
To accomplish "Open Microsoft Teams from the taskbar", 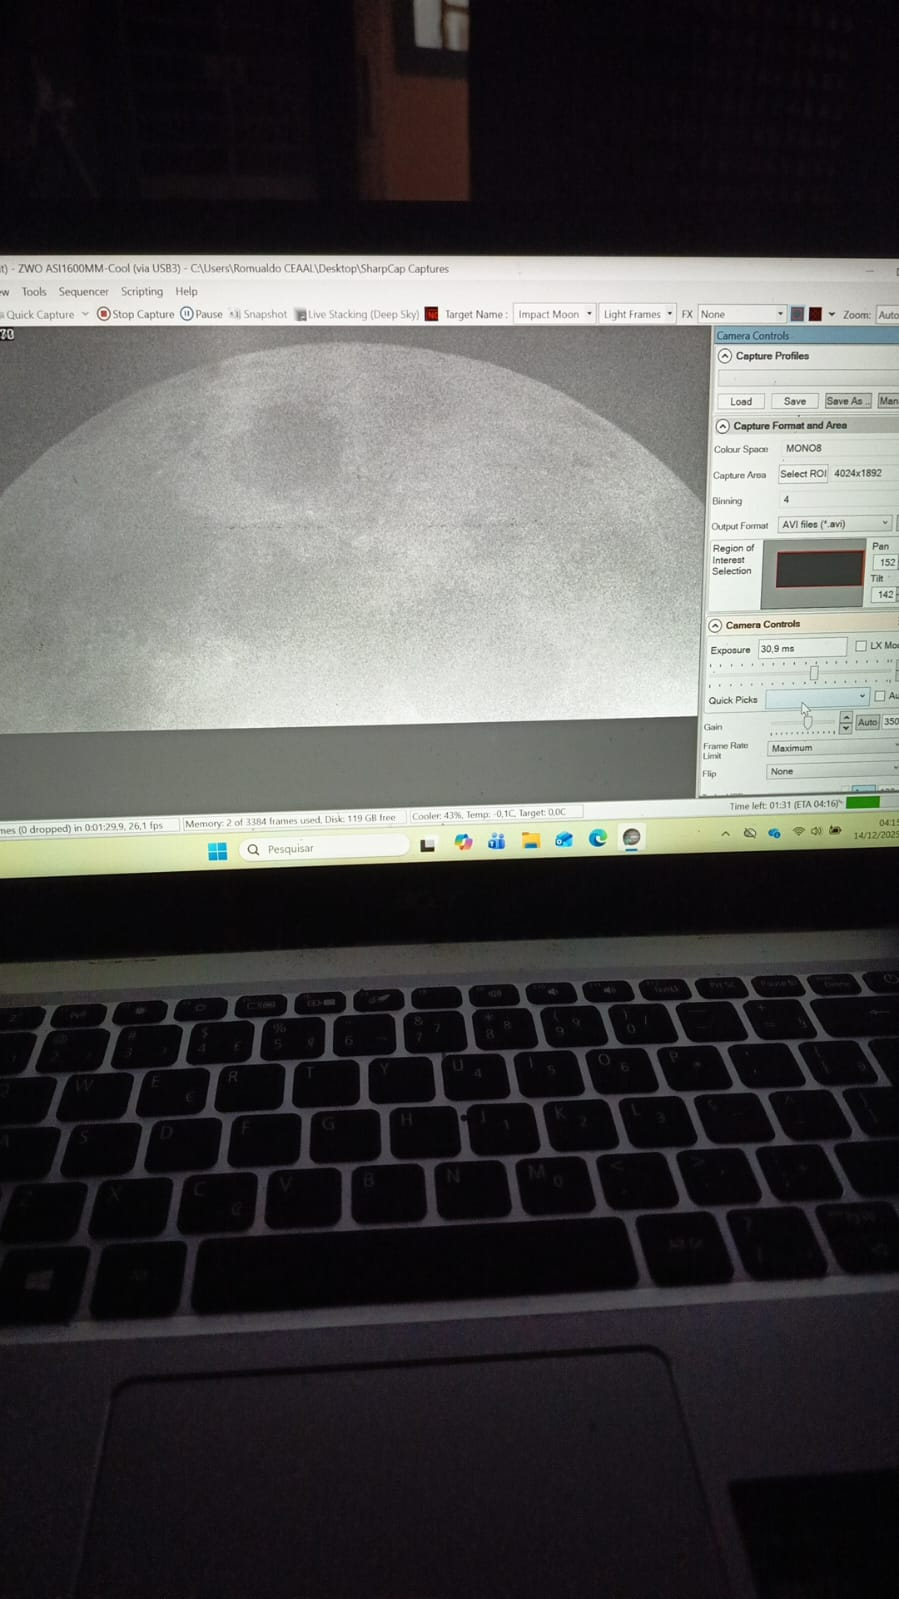I will click(x=496, y=842).
